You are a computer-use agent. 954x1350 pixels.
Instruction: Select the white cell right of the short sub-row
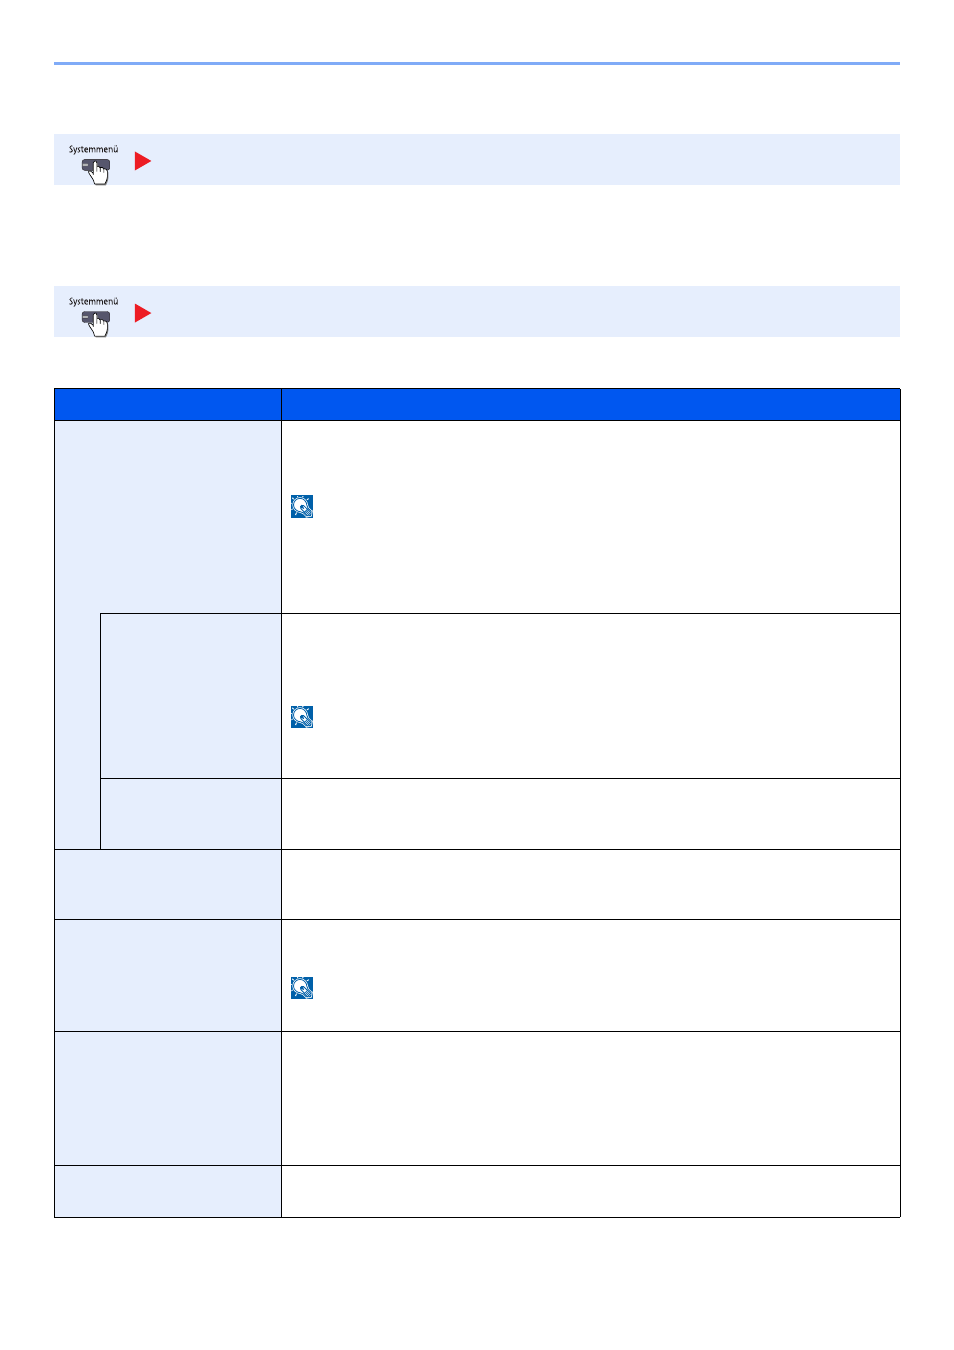click(590, 813)
